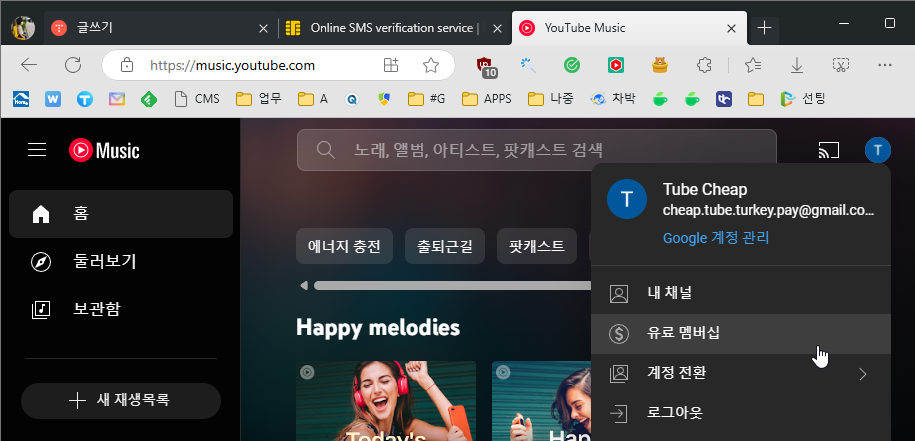Viewport: 915px width, 441px height.
Task: Open the unlabeled yellow bookmark folder
Action: [756, 99]
